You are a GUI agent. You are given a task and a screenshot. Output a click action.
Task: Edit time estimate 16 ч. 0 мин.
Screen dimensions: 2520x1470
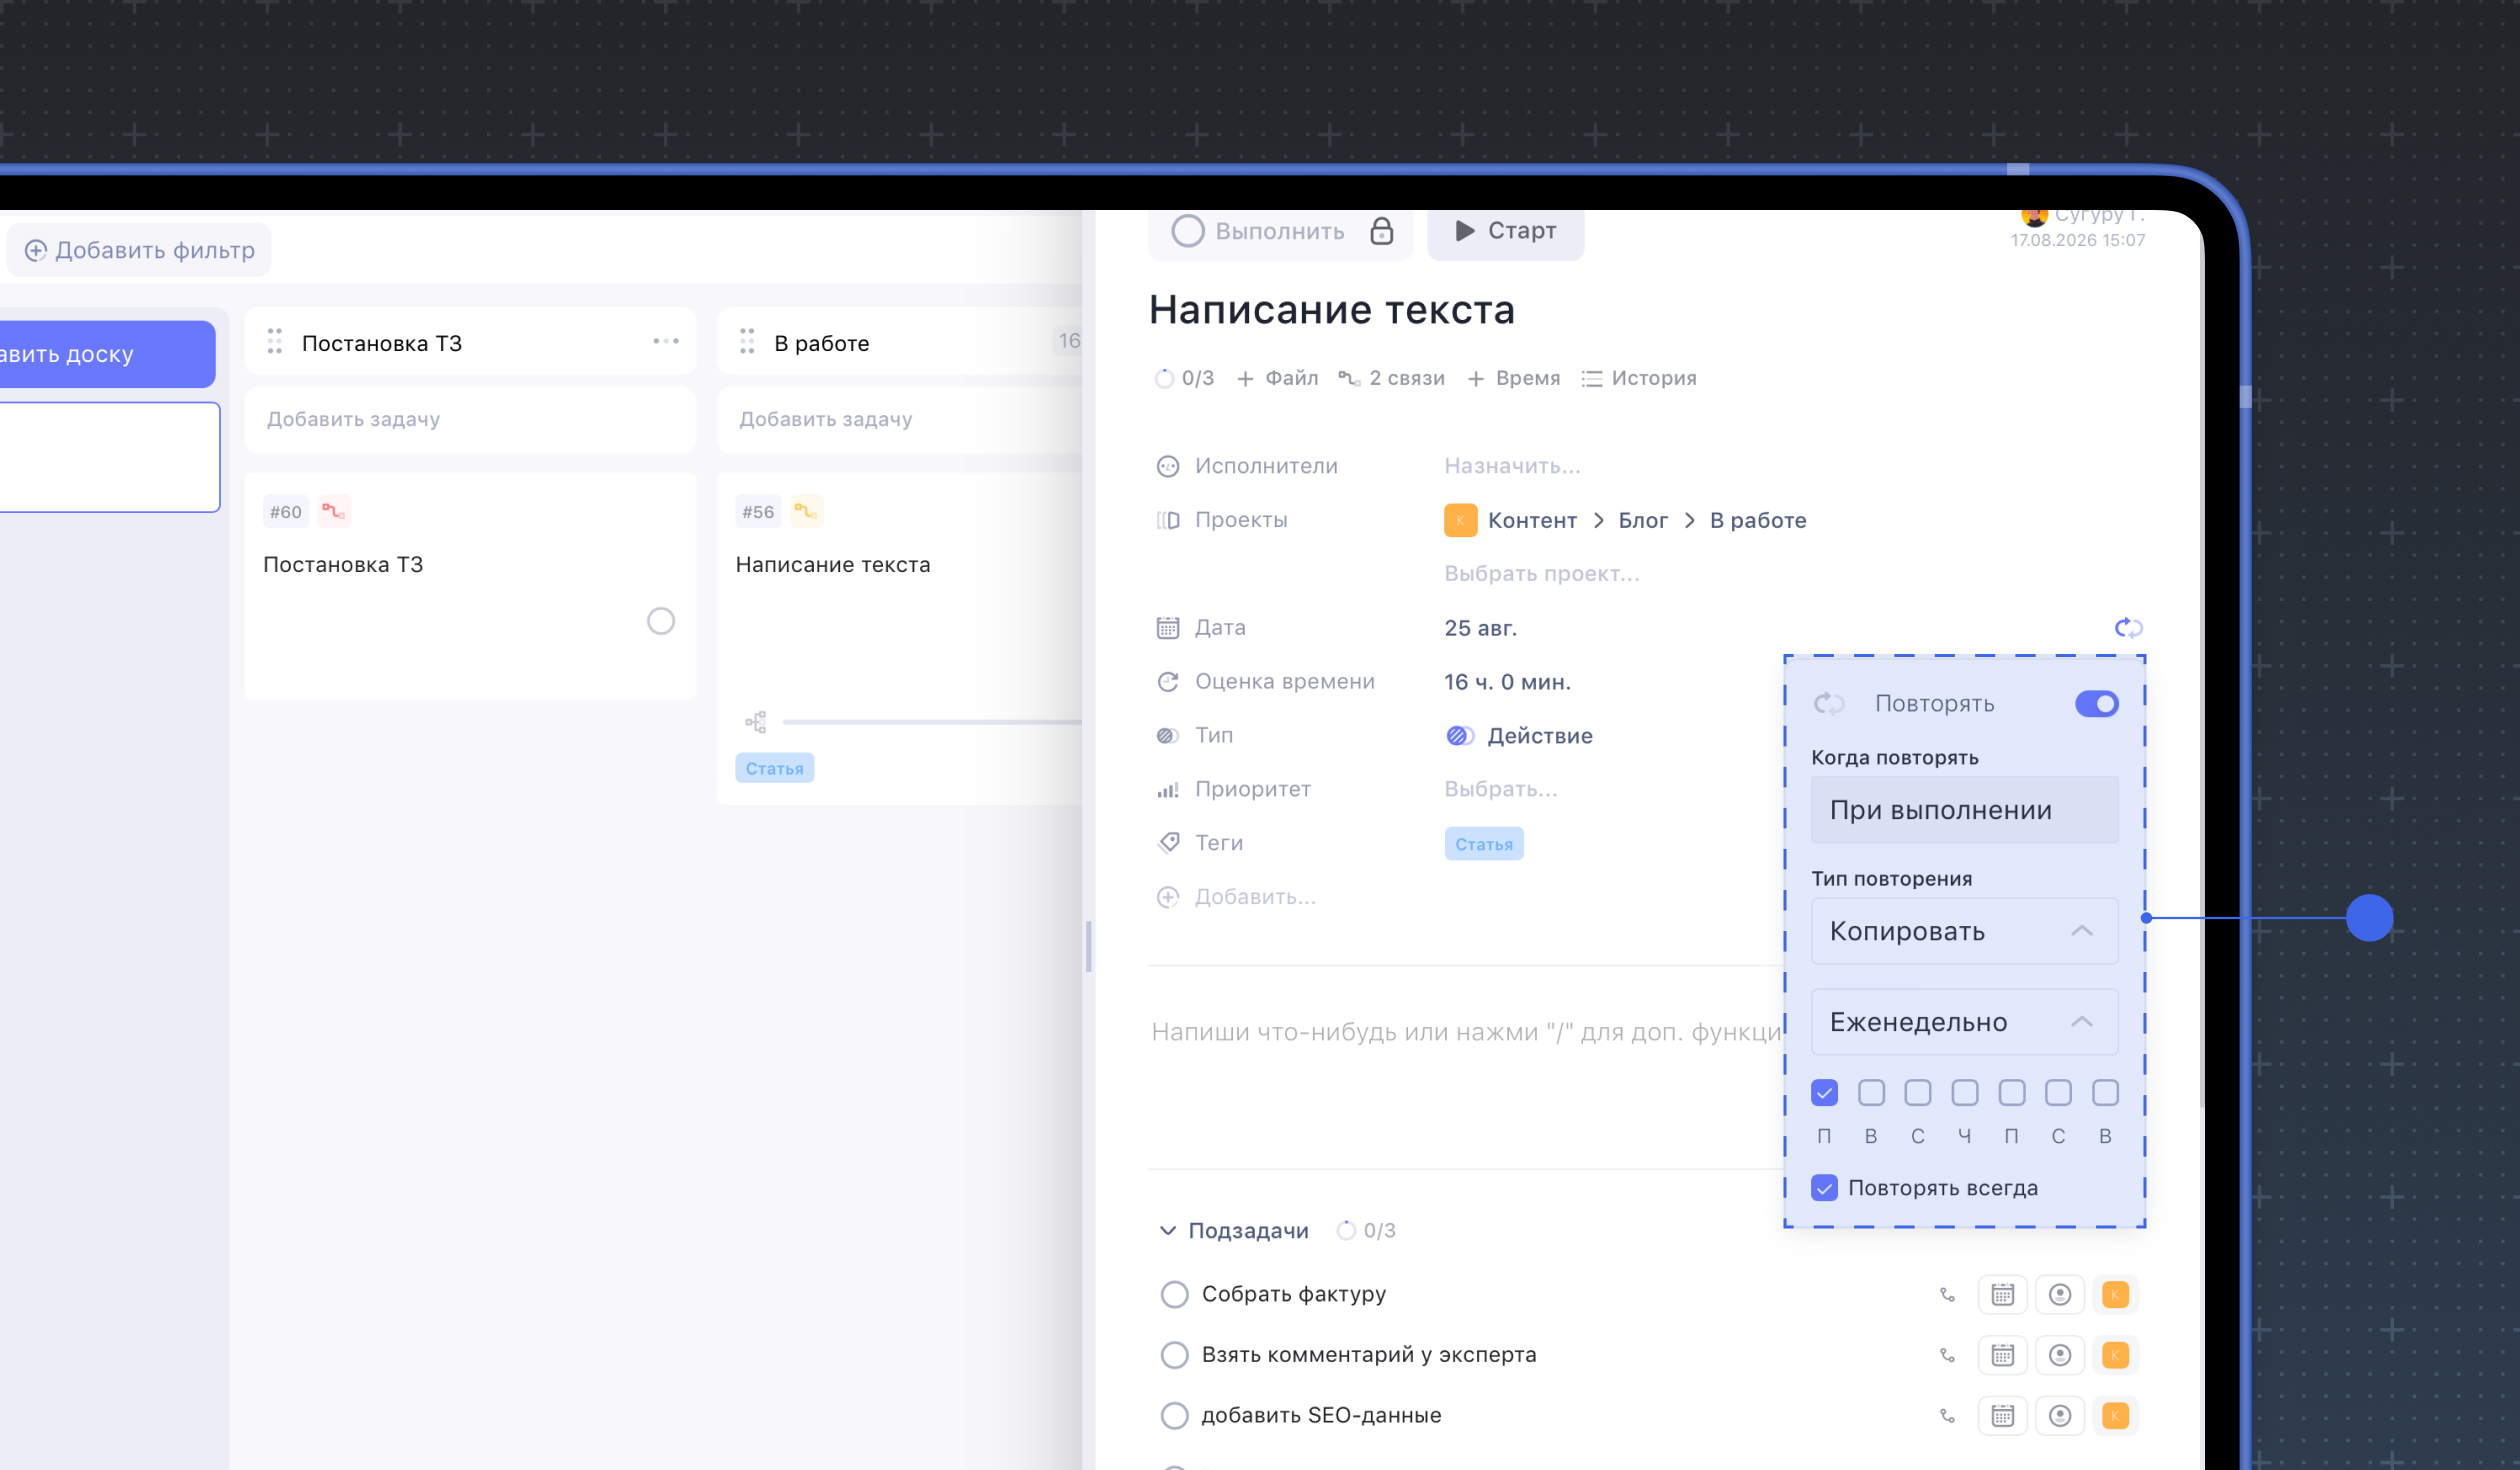[x=1508, y=682]
